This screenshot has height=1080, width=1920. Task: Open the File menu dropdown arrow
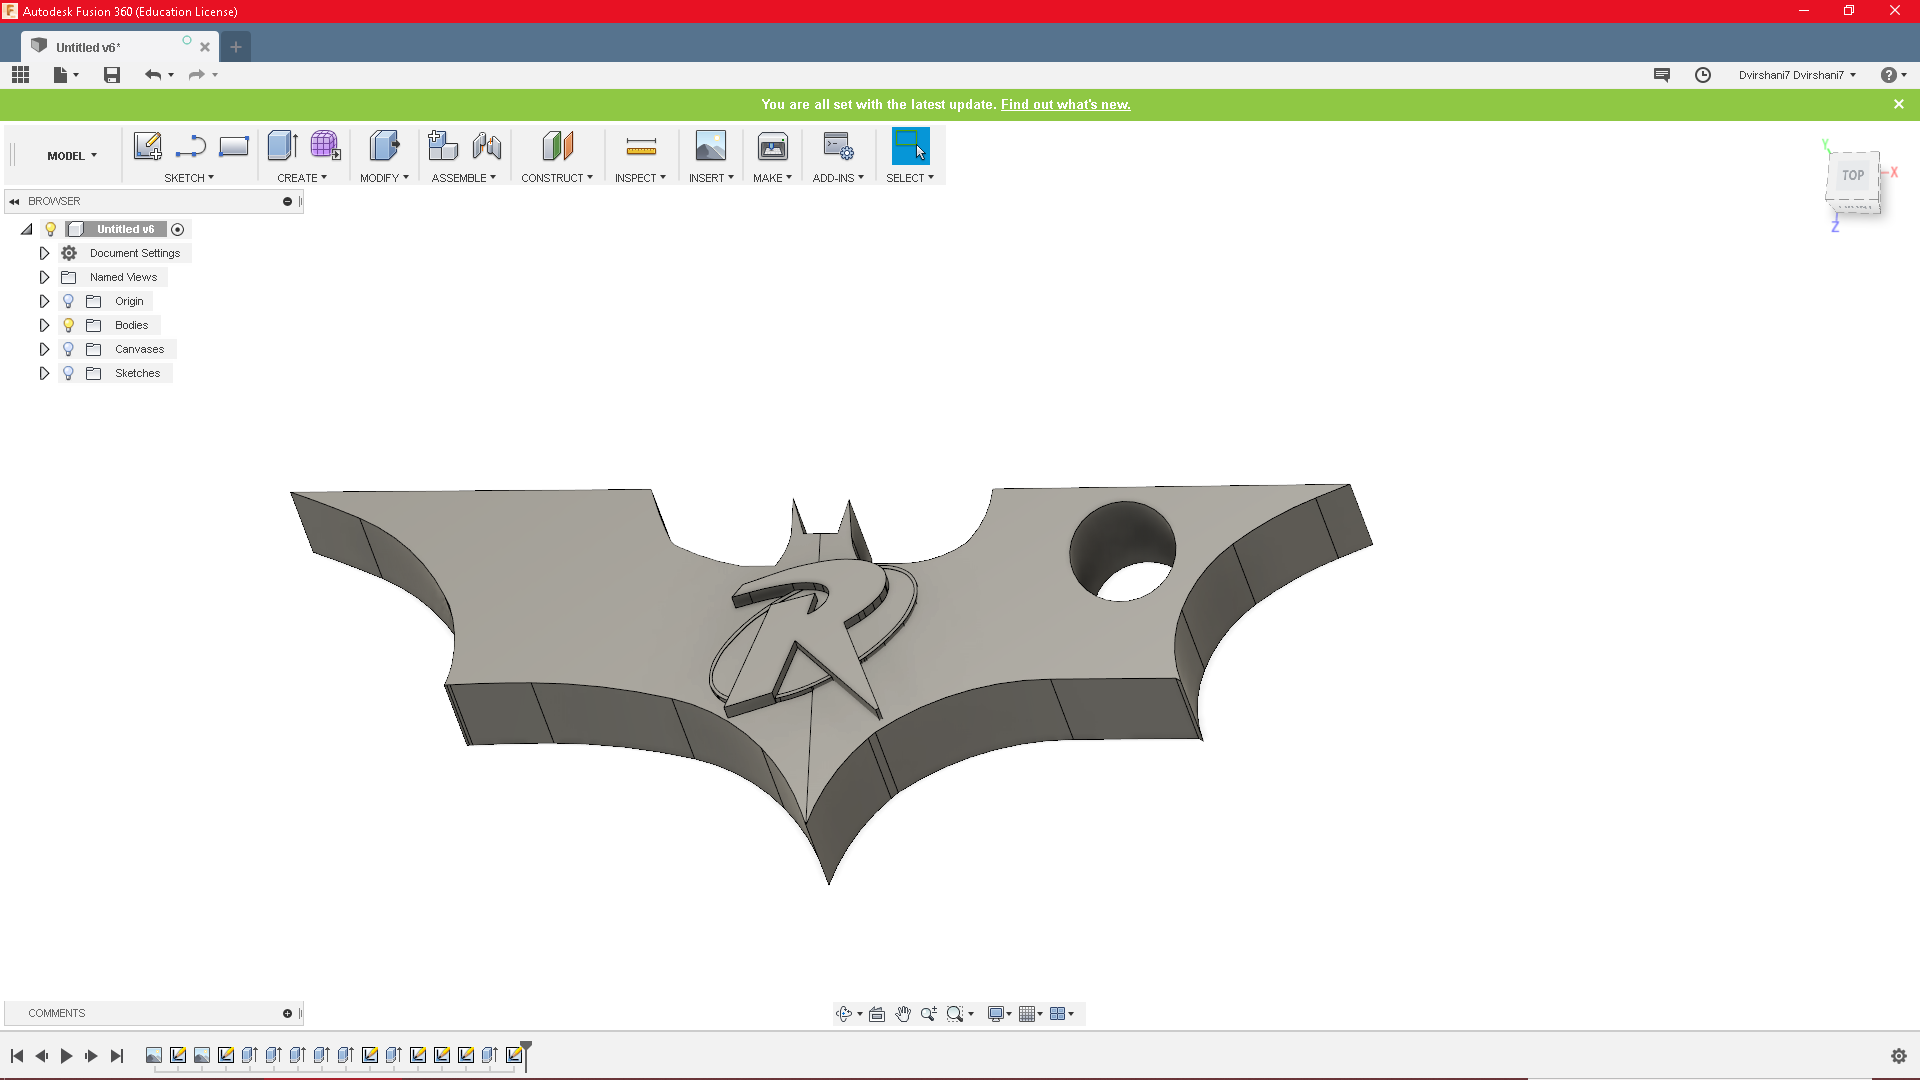[76, 75]
